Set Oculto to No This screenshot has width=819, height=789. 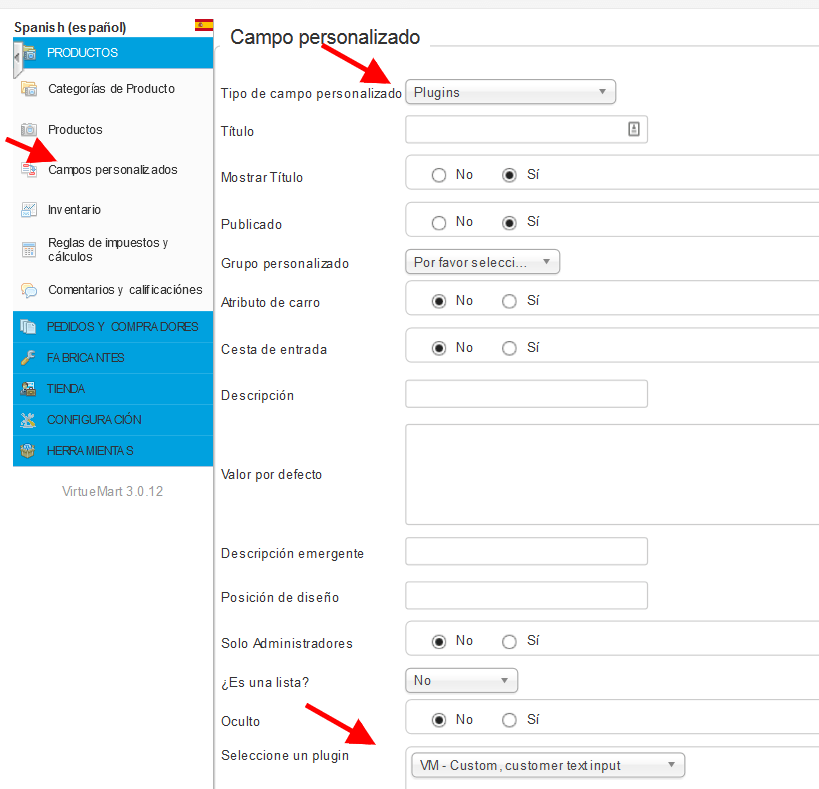click(x=439, y=720)
